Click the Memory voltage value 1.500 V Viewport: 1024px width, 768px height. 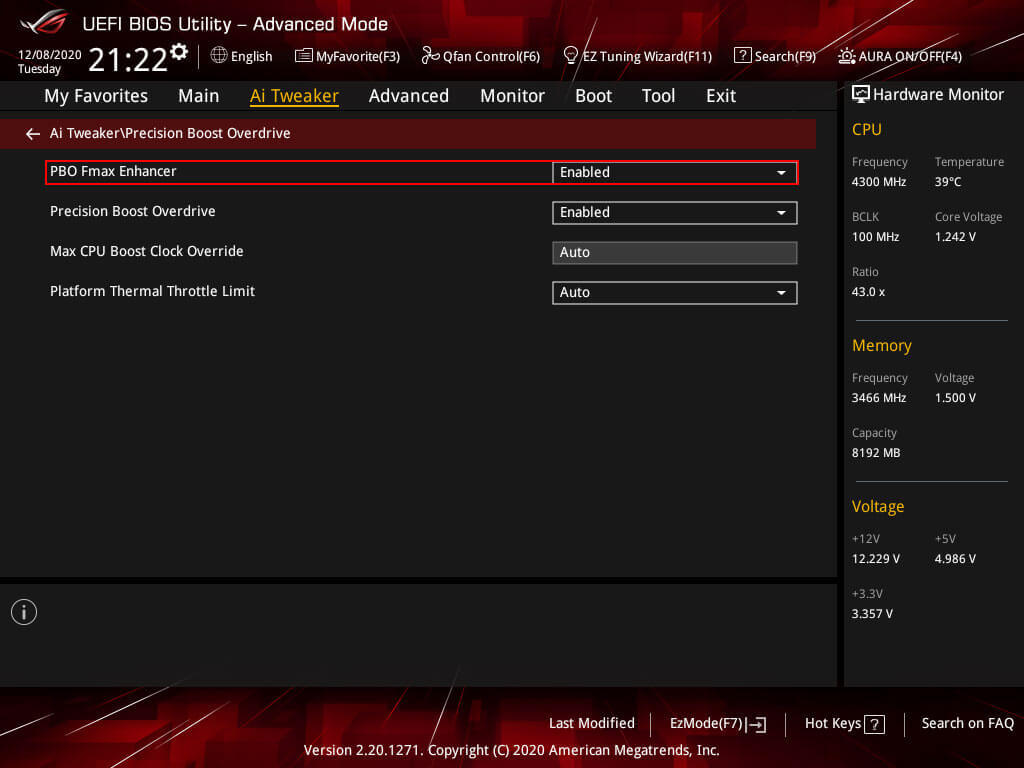click(x=955, y=398)
